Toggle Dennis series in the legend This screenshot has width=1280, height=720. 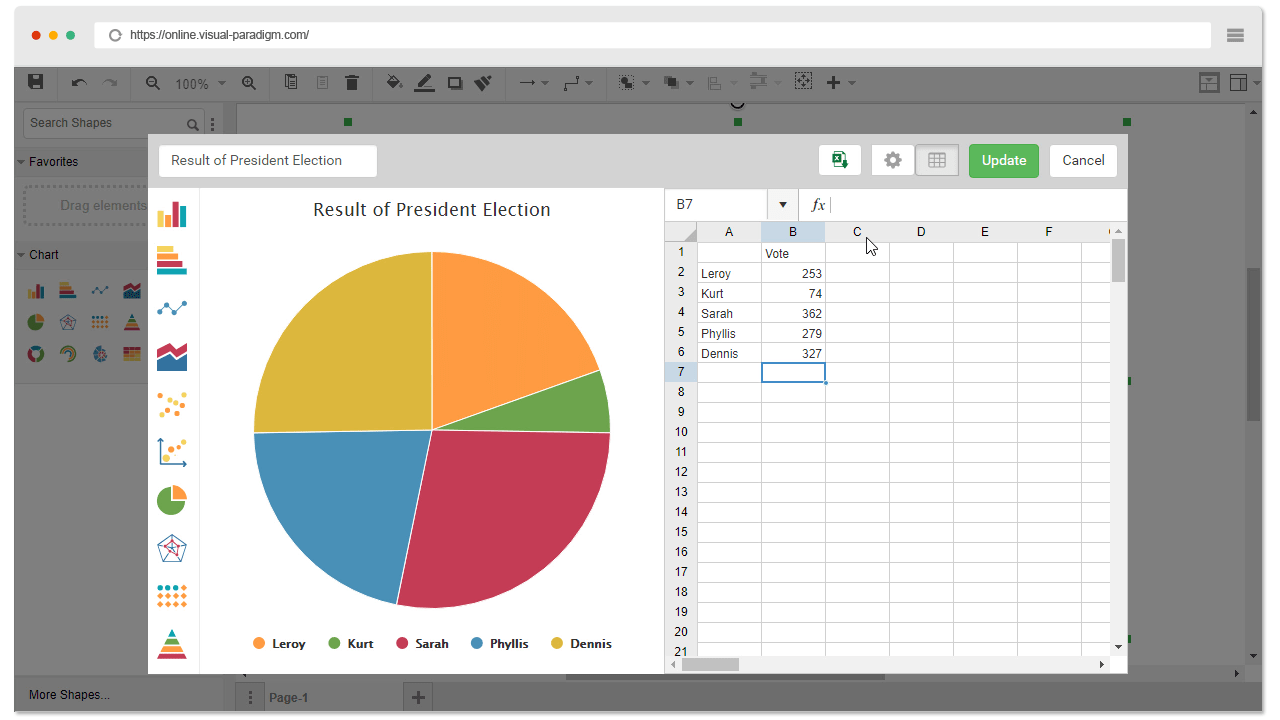click(x=581, y=644)
